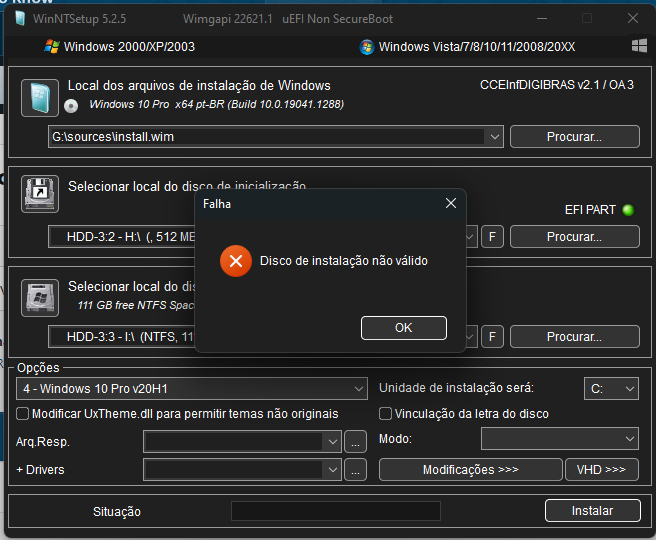Expand the G:\sources\install.wim path dropdown
The image size is (656, 540).
click(x=495, y=137)
